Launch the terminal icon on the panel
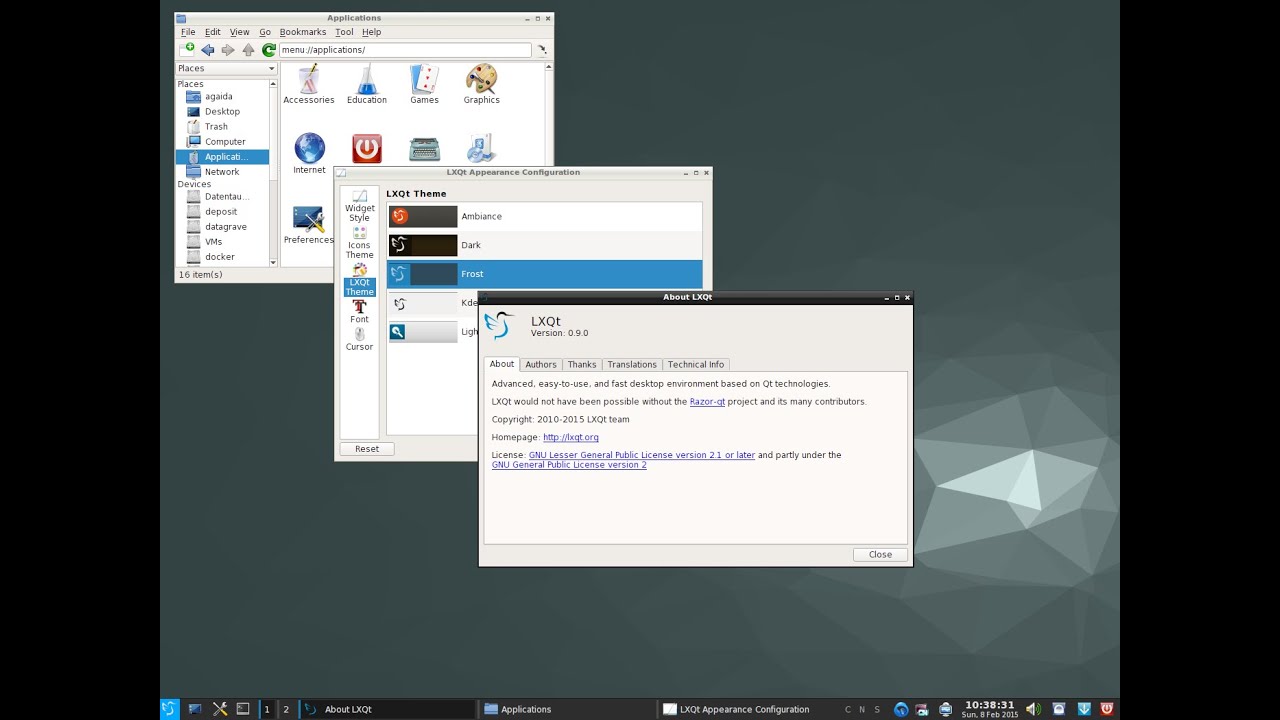Viewport: 1280px width, 720px height. coord(243,709)
